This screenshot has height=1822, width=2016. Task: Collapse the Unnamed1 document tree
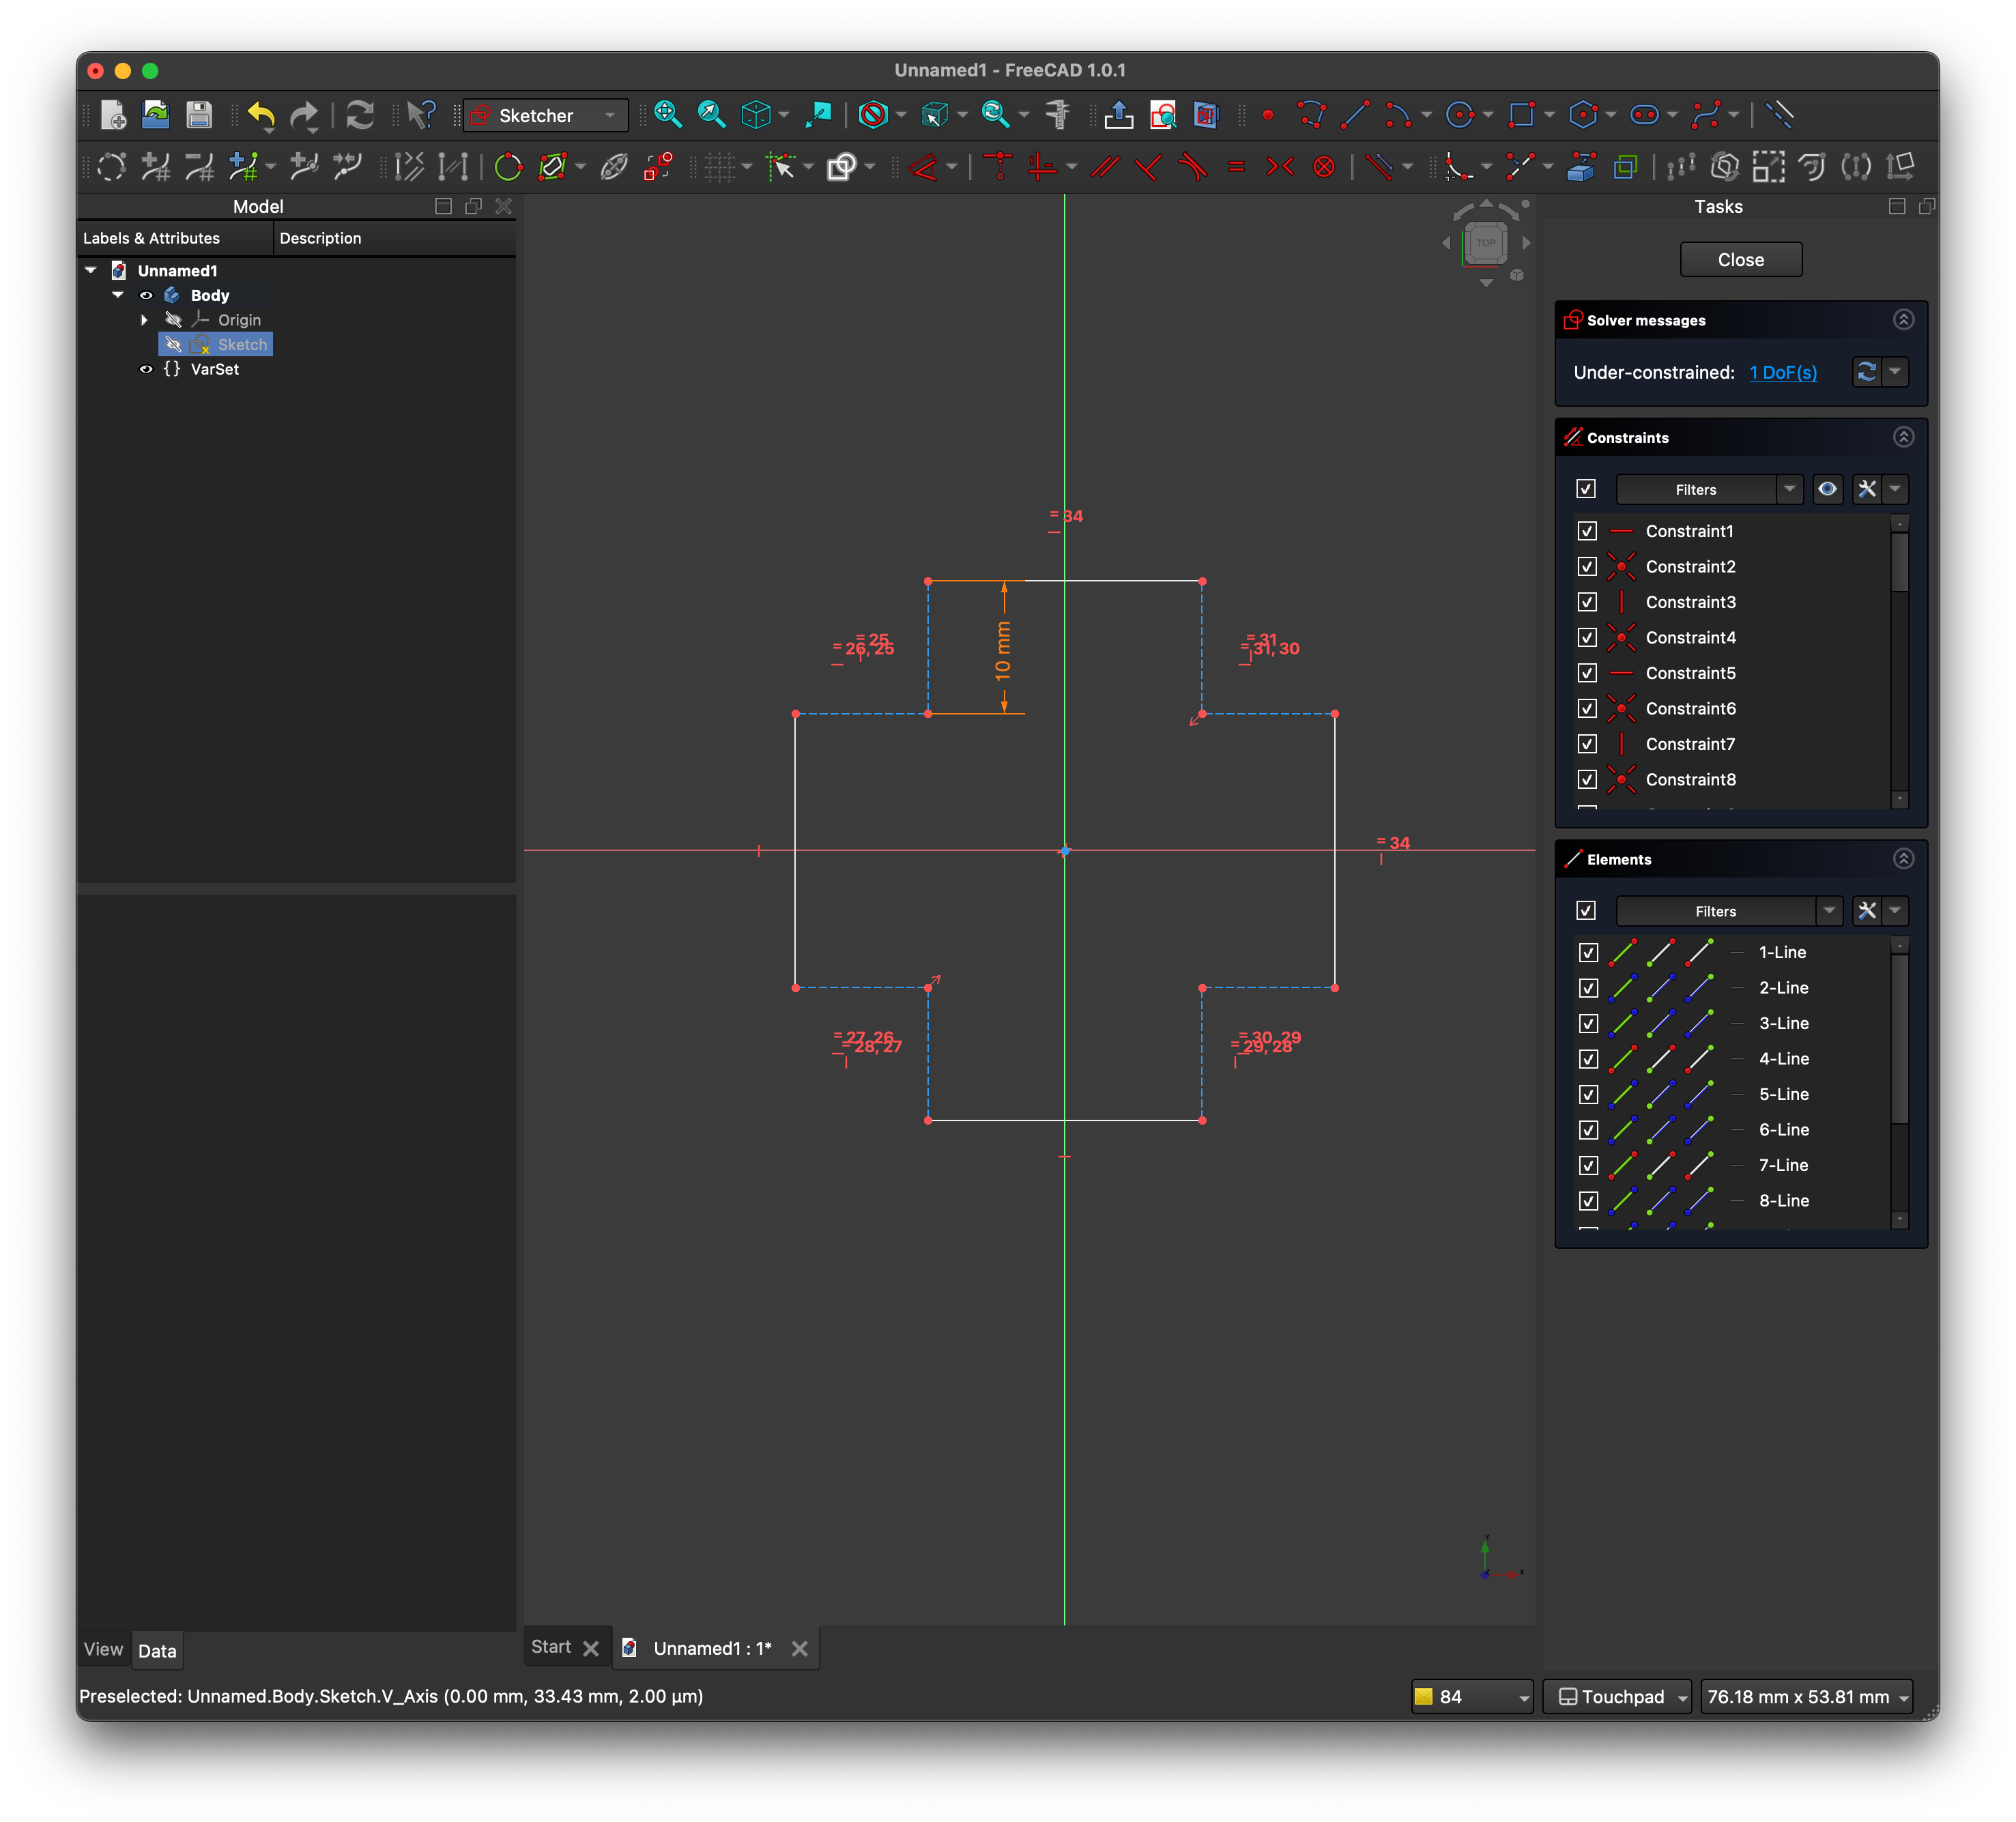[91, 271]
